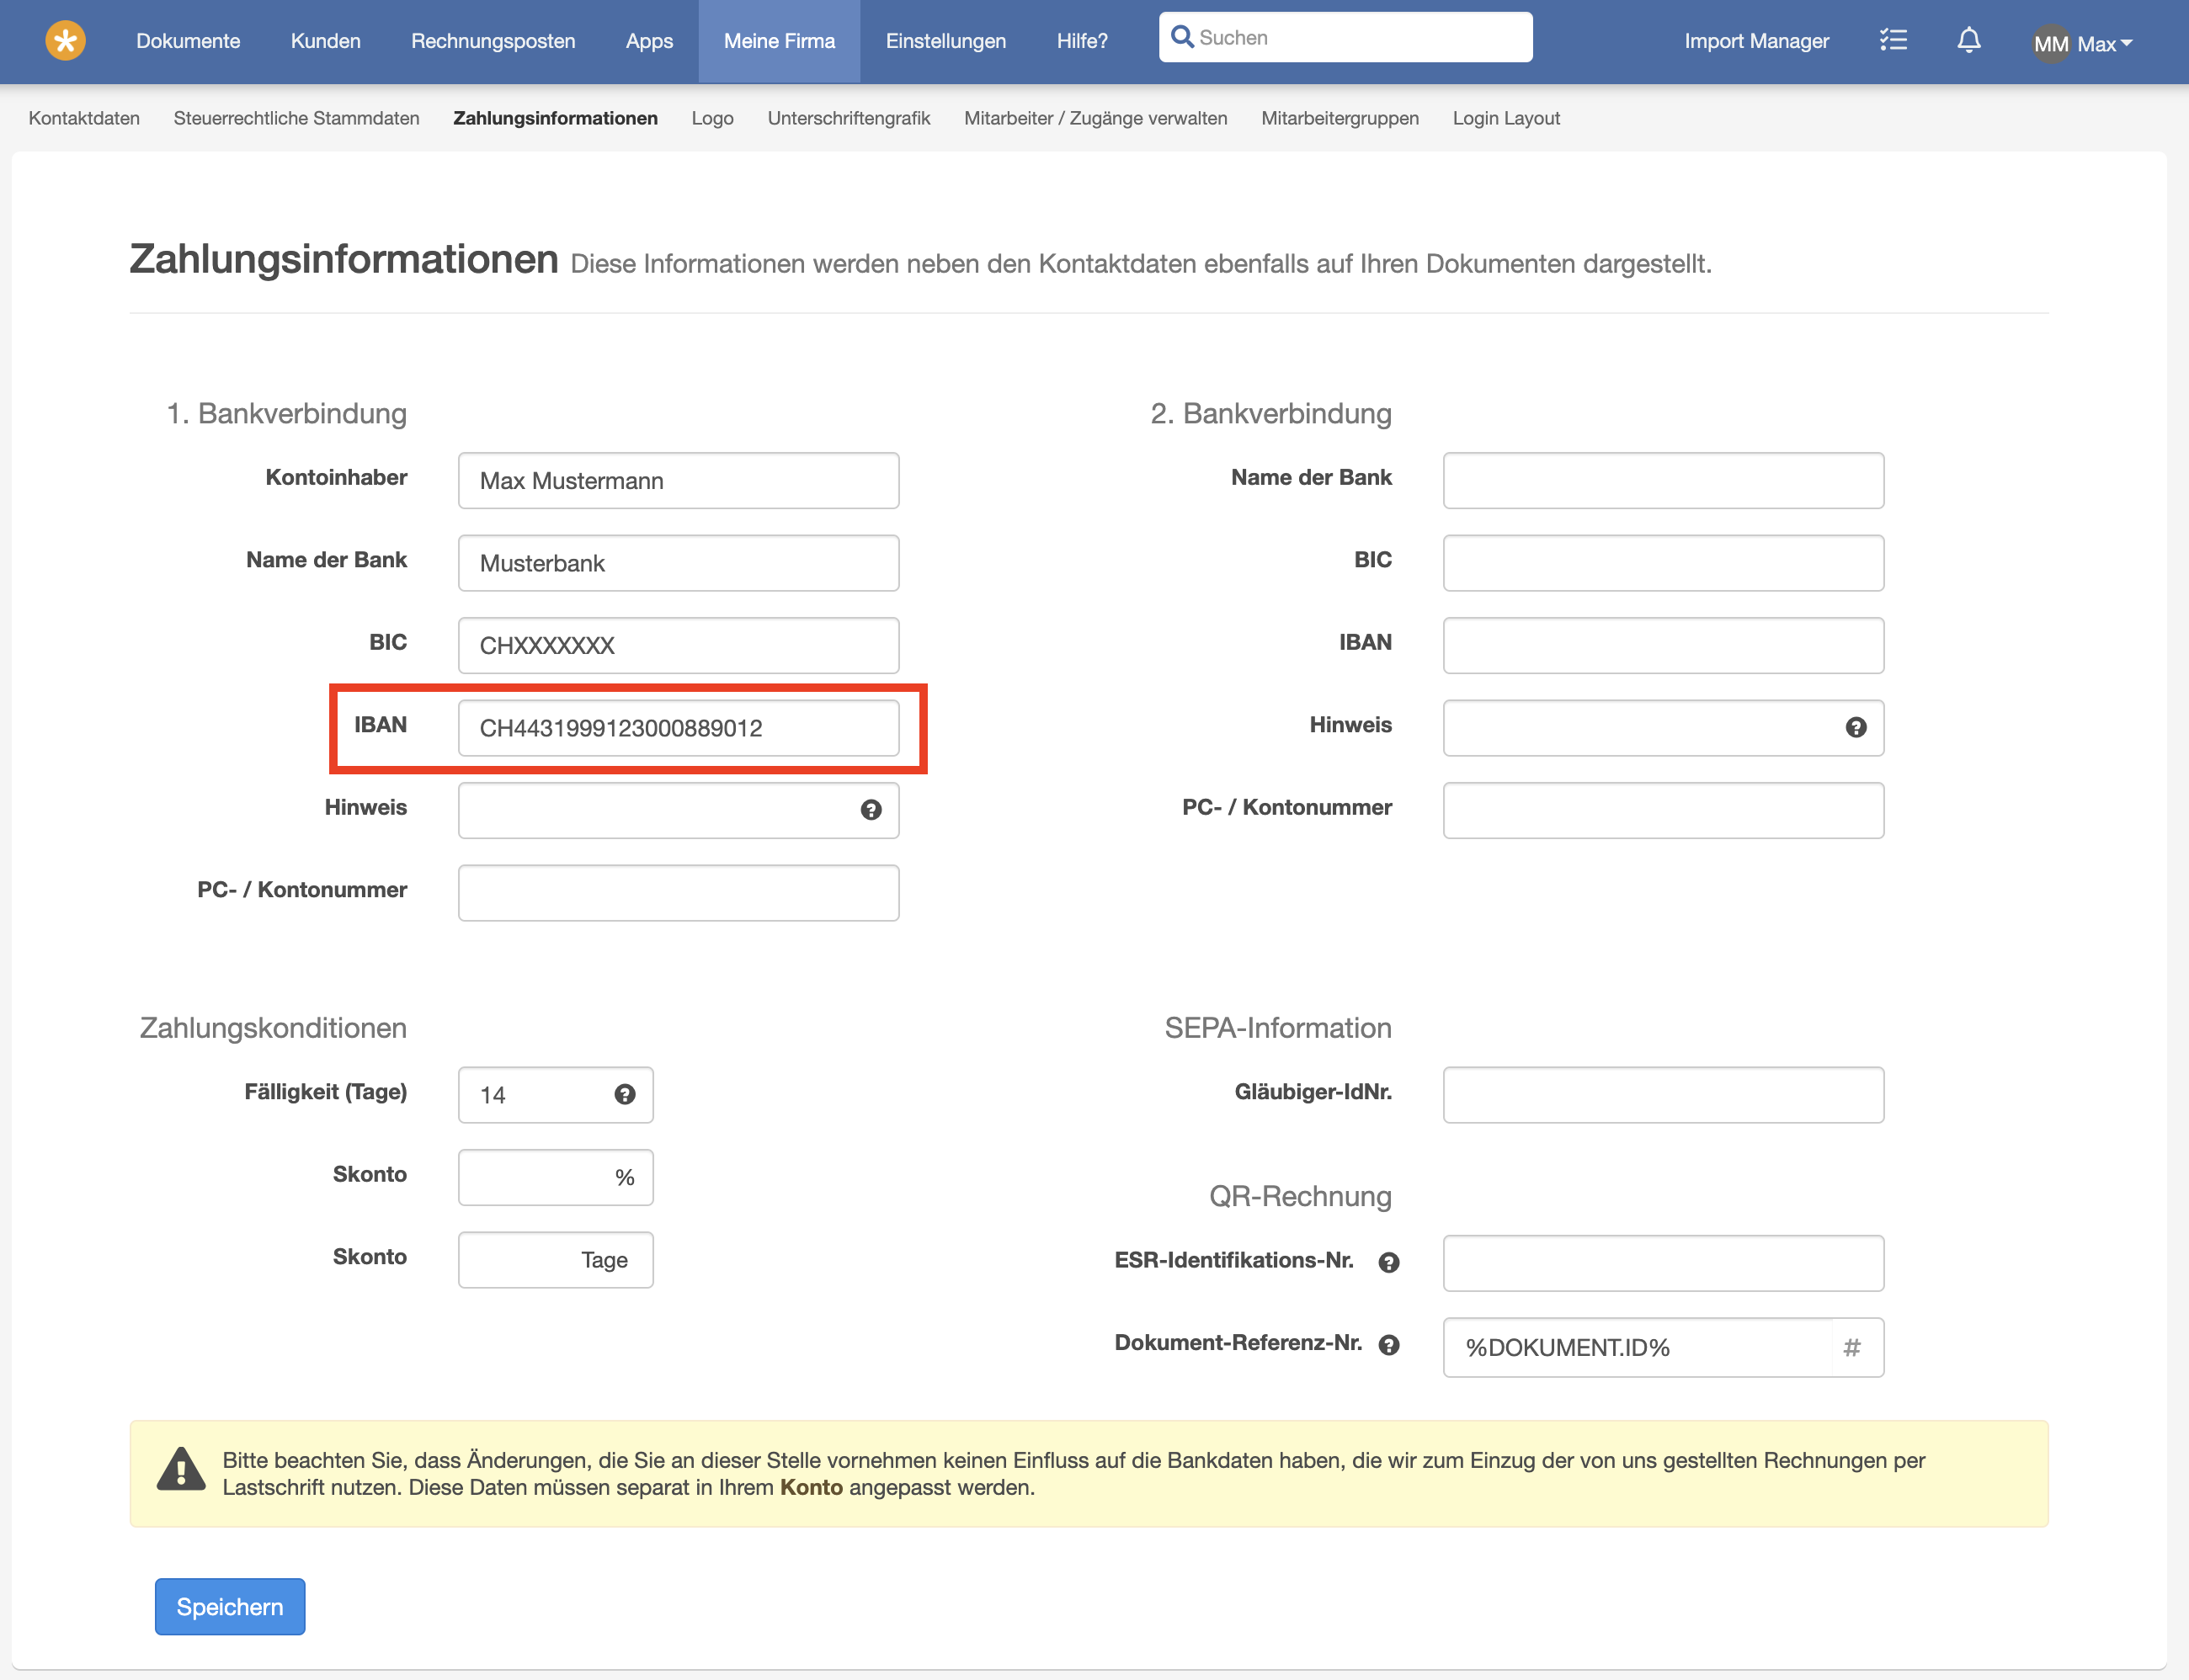Focus the second bank IBAN field

click(1663, 646)
